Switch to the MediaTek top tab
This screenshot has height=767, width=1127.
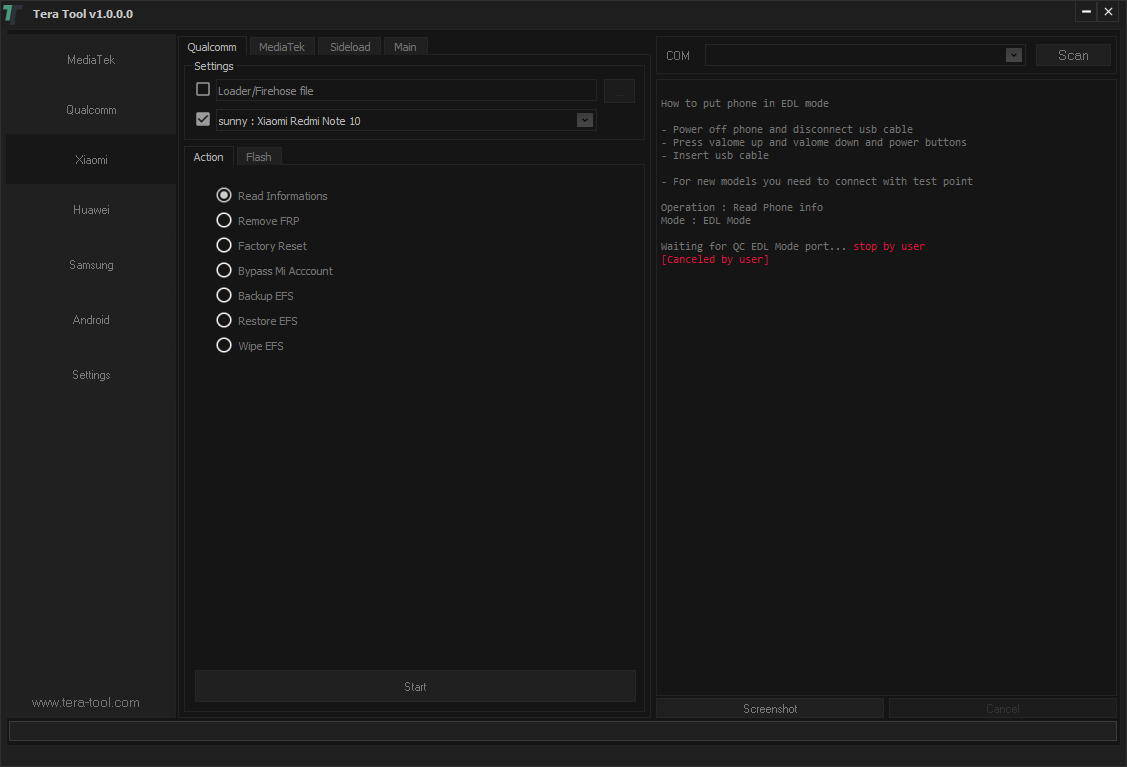coord(281,47)
